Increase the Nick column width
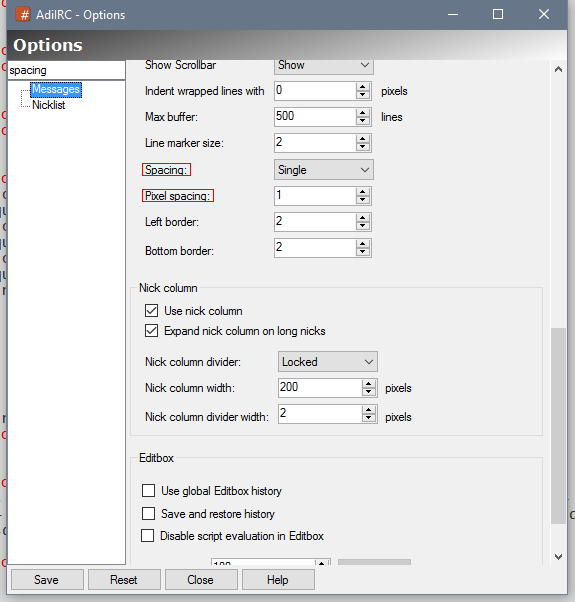 [368, 384]
